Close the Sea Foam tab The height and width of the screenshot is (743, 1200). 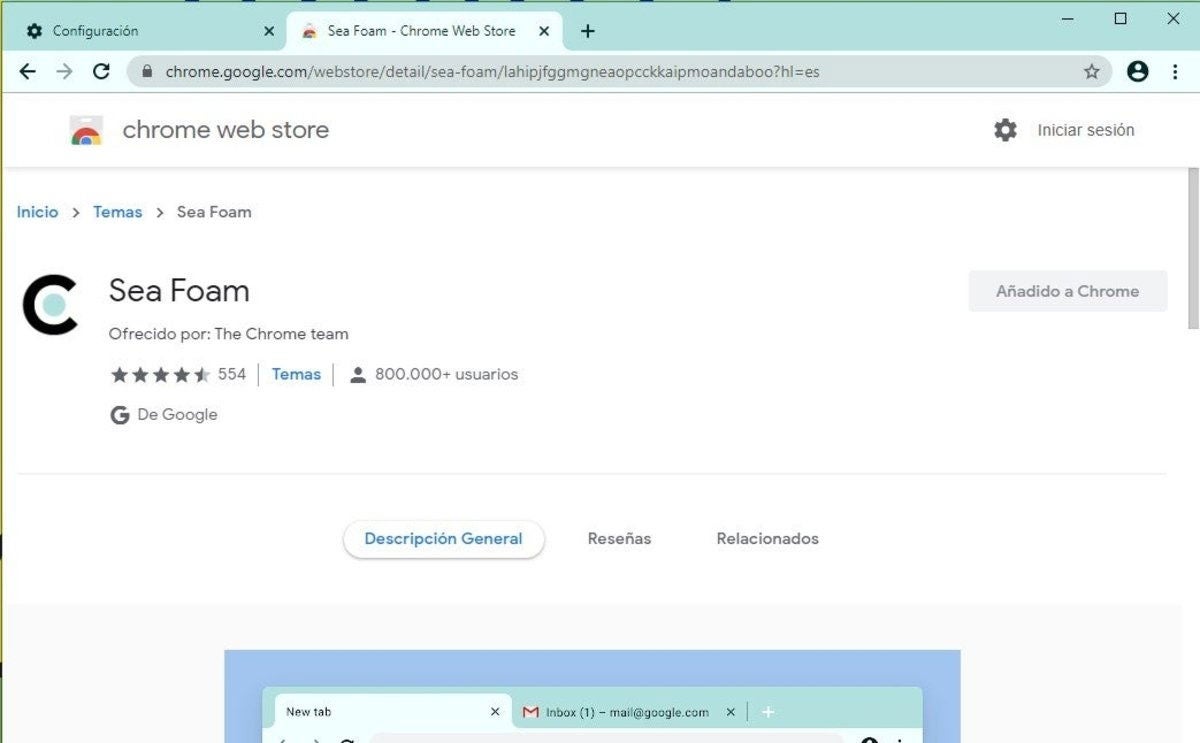click(544, 31)
